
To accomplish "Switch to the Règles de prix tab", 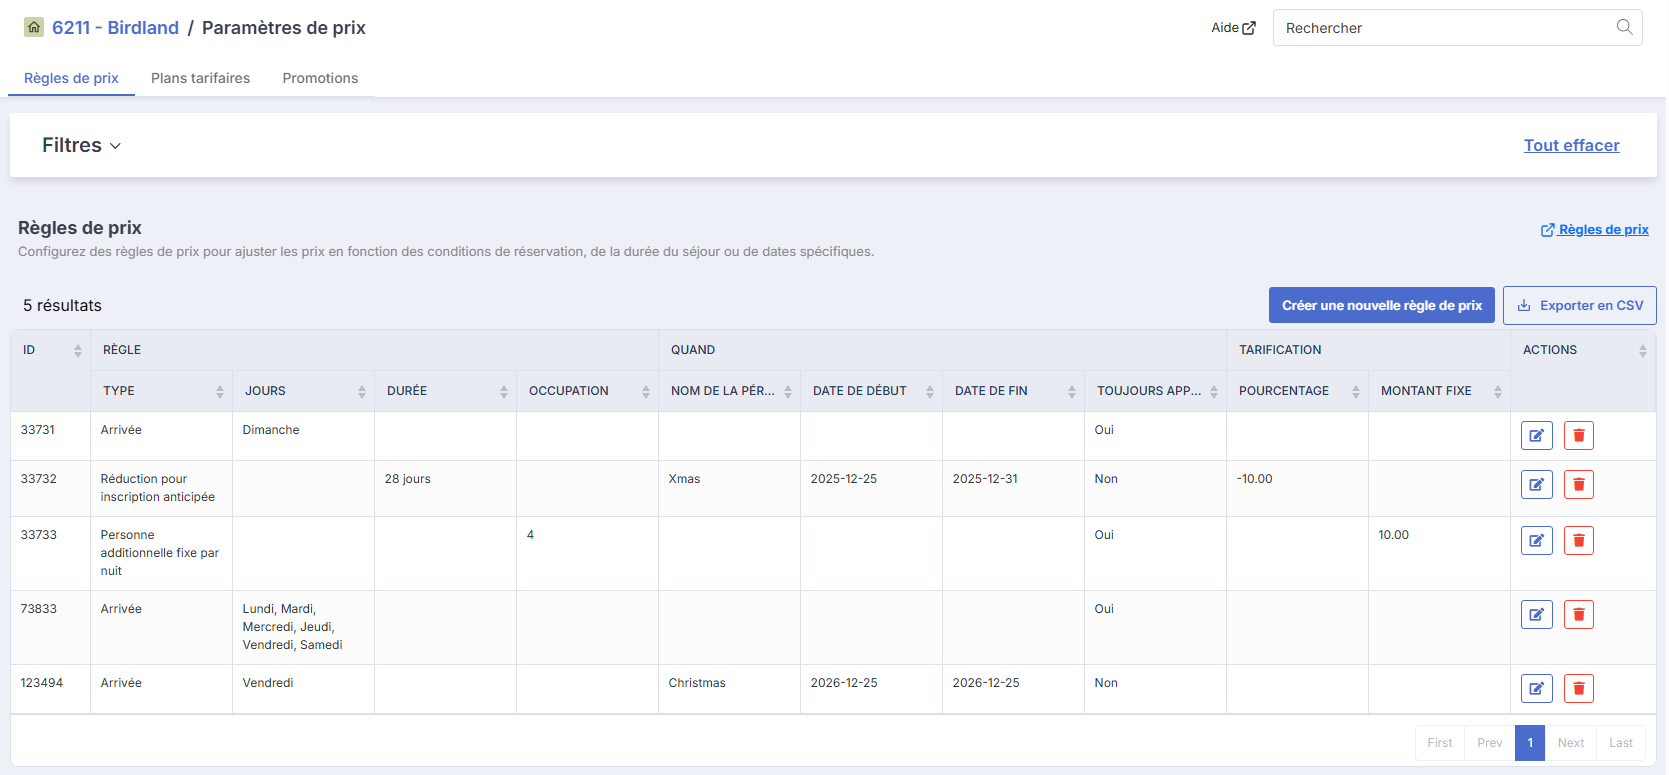I will 71,78.
